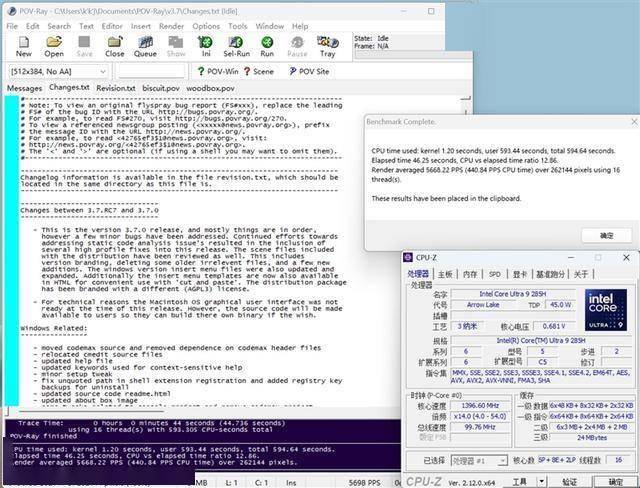Image resolution: width=640 pixels, height=488 pixels.
Task: Click the POV-Ray title bar app icon
Action: click(12, 11)
